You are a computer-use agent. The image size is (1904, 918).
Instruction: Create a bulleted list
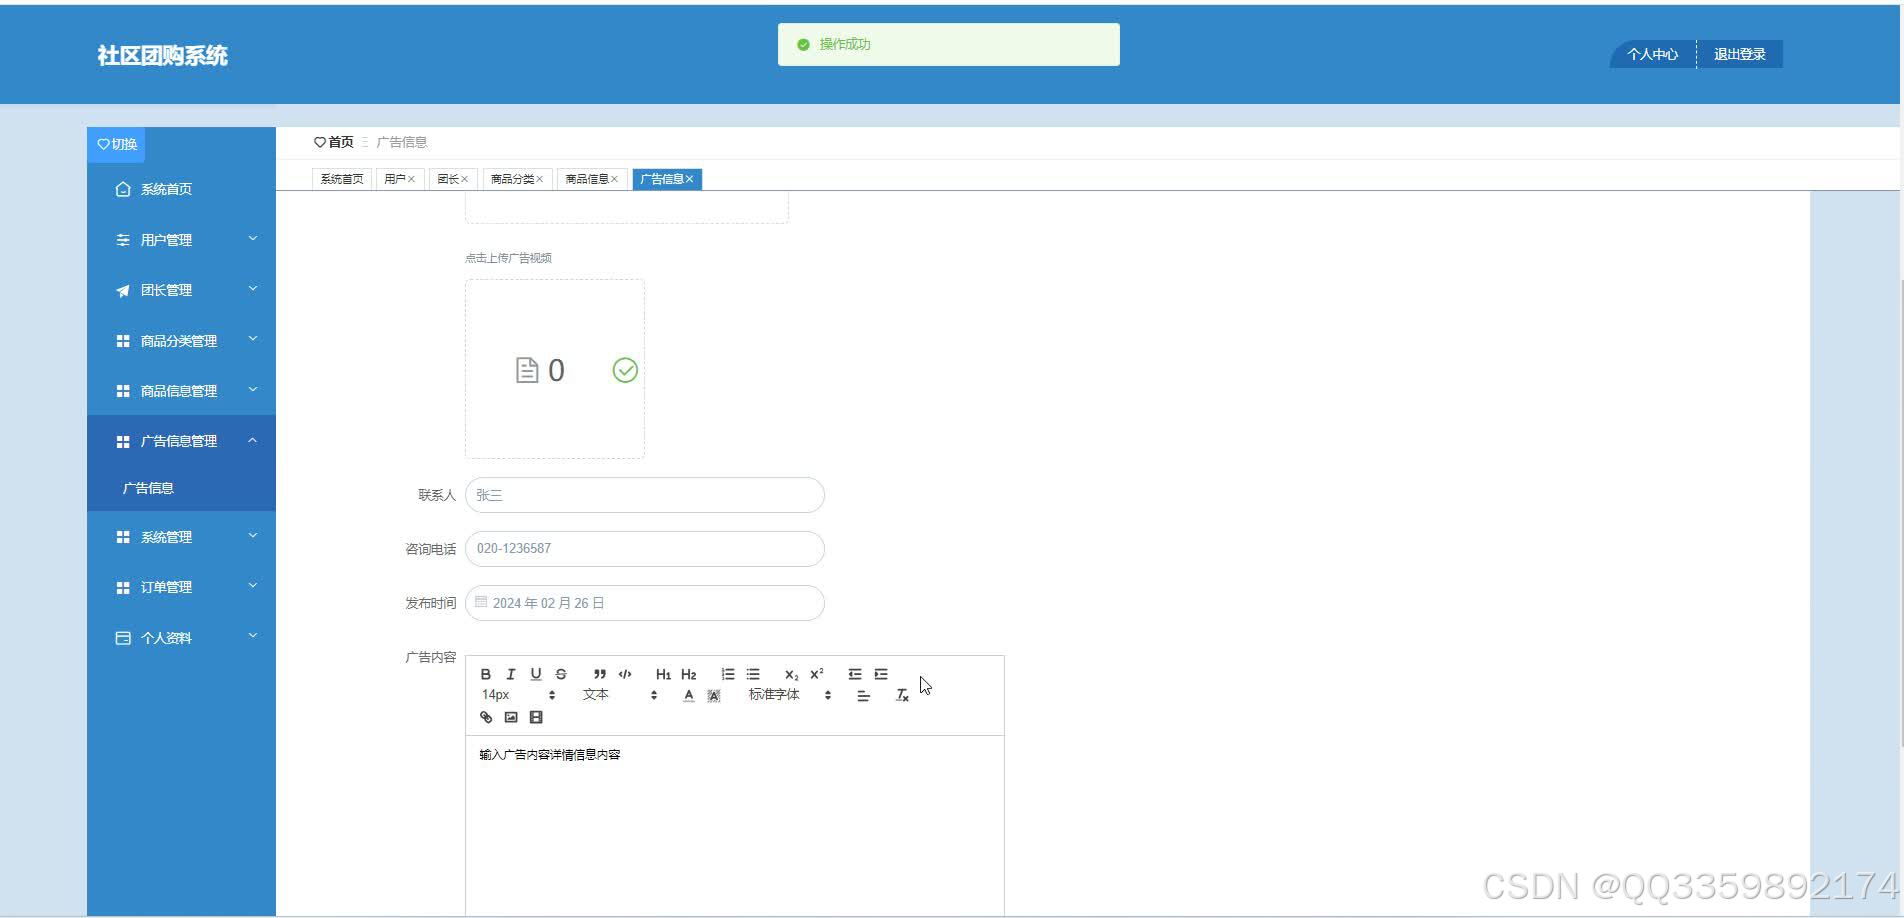[753, 674]
